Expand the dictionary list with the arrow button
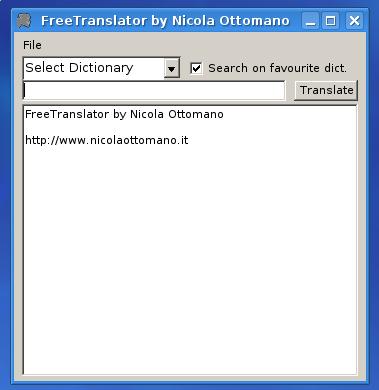379x390 pixels. [x=172, y=68]
